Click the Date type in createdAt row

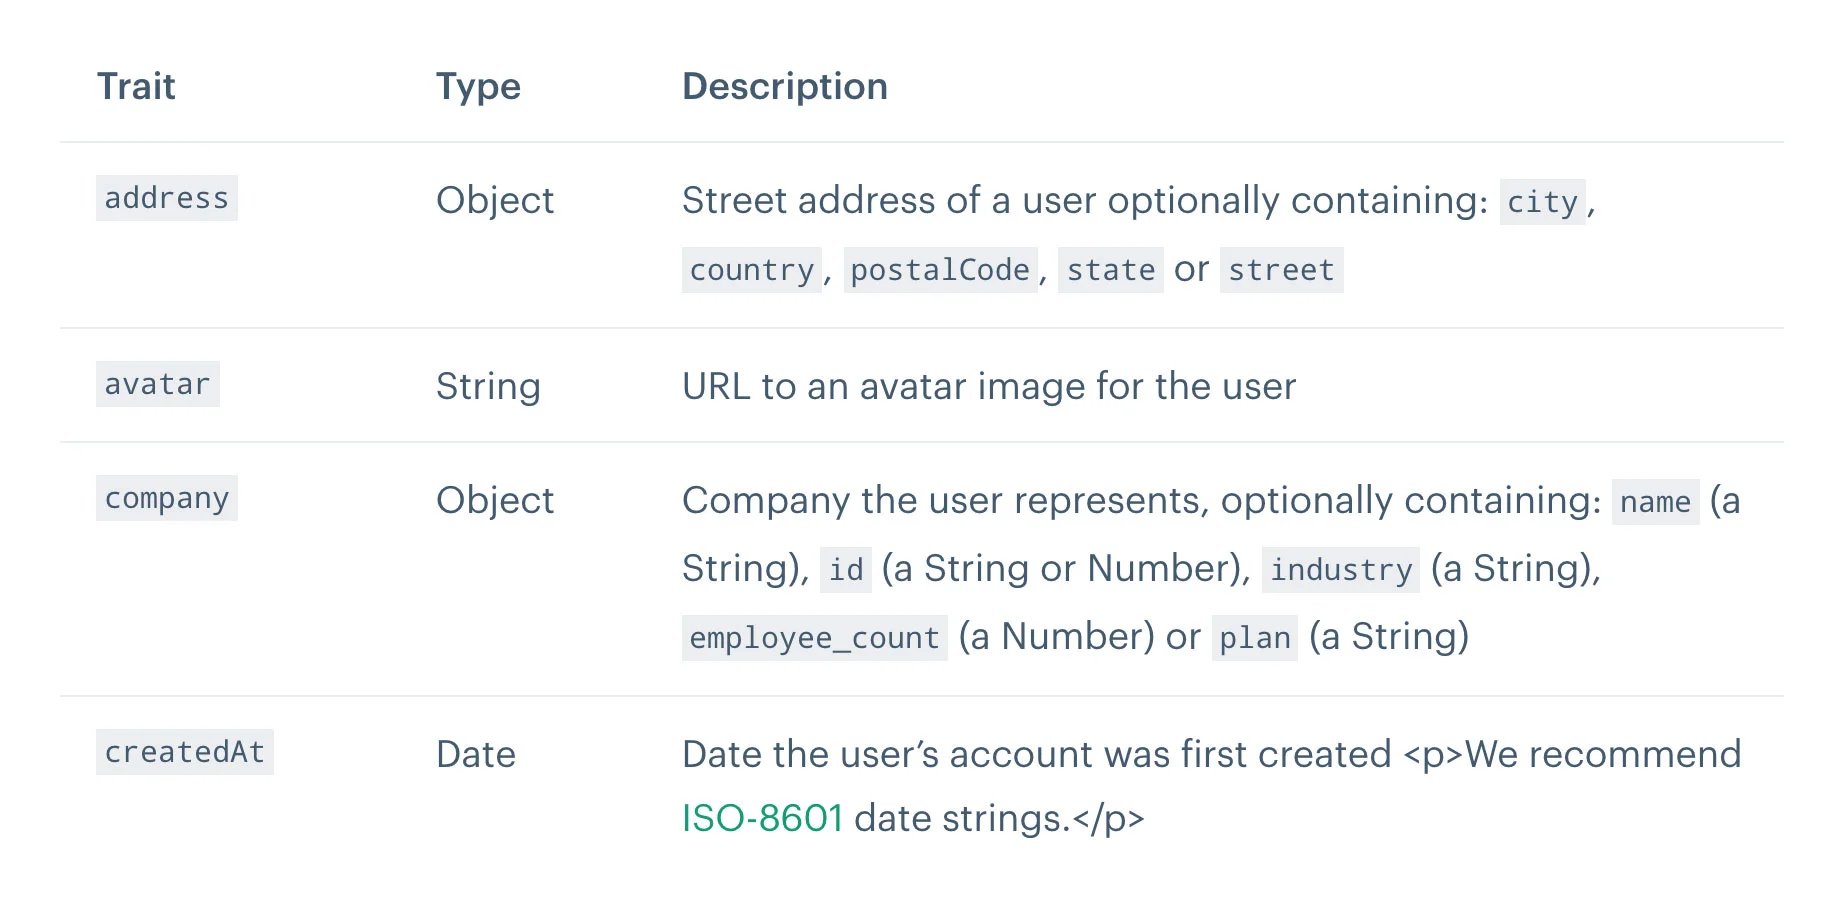[476, 754]
